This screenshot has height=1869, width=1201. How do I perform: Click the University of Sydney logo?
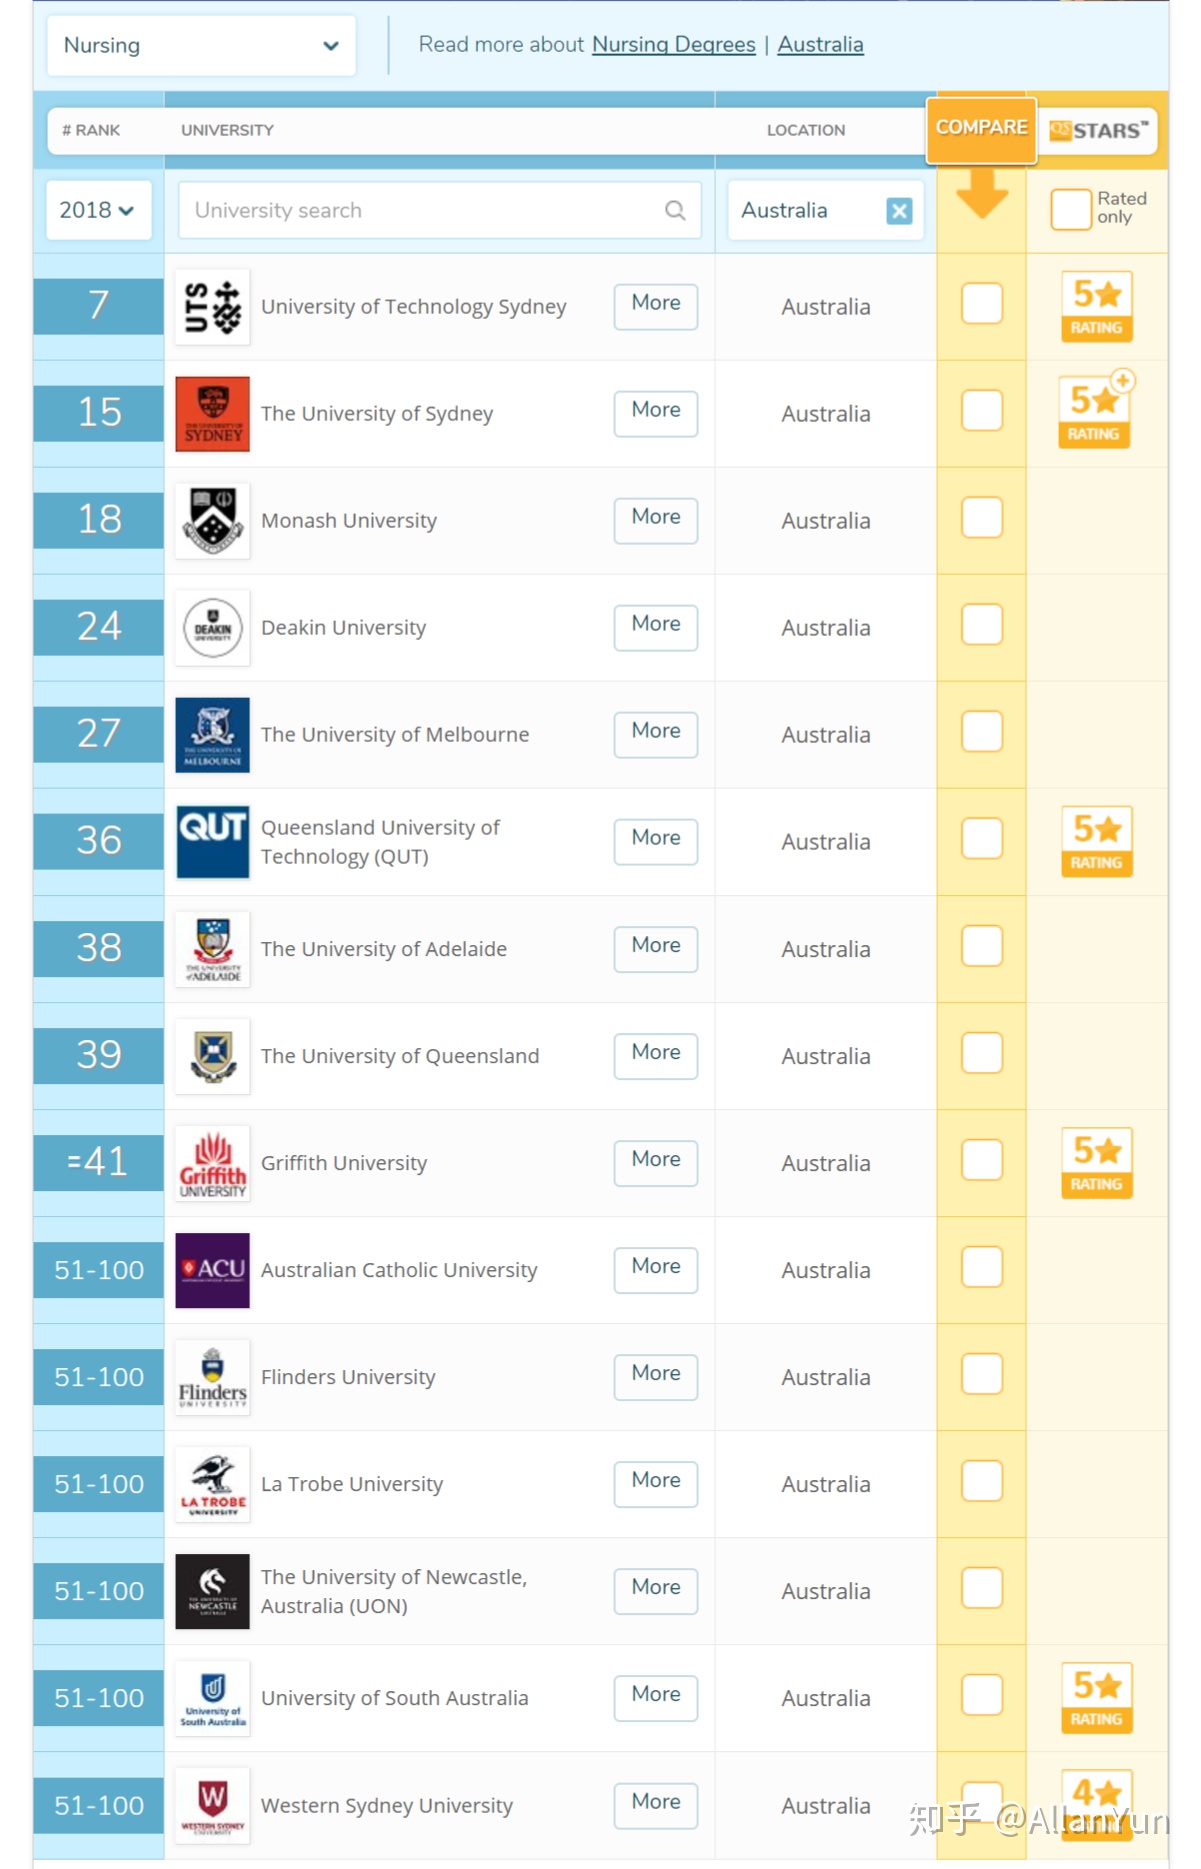(212, 413)
